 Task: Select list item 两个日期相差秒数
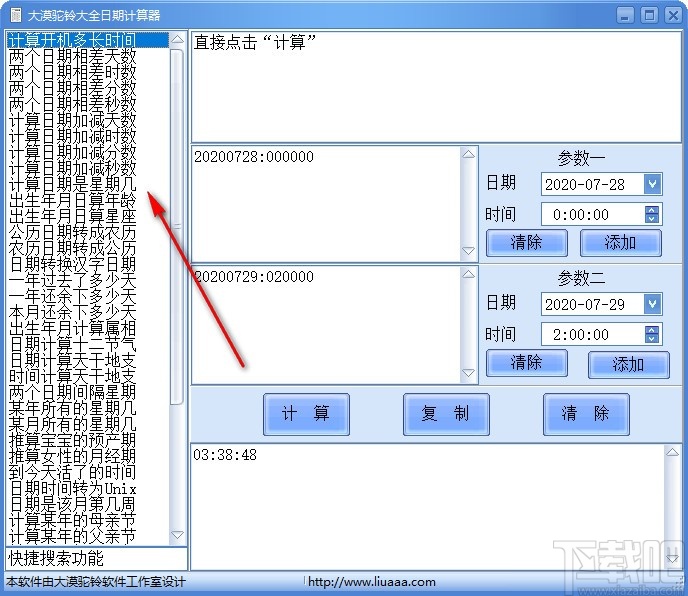[88, 104]
